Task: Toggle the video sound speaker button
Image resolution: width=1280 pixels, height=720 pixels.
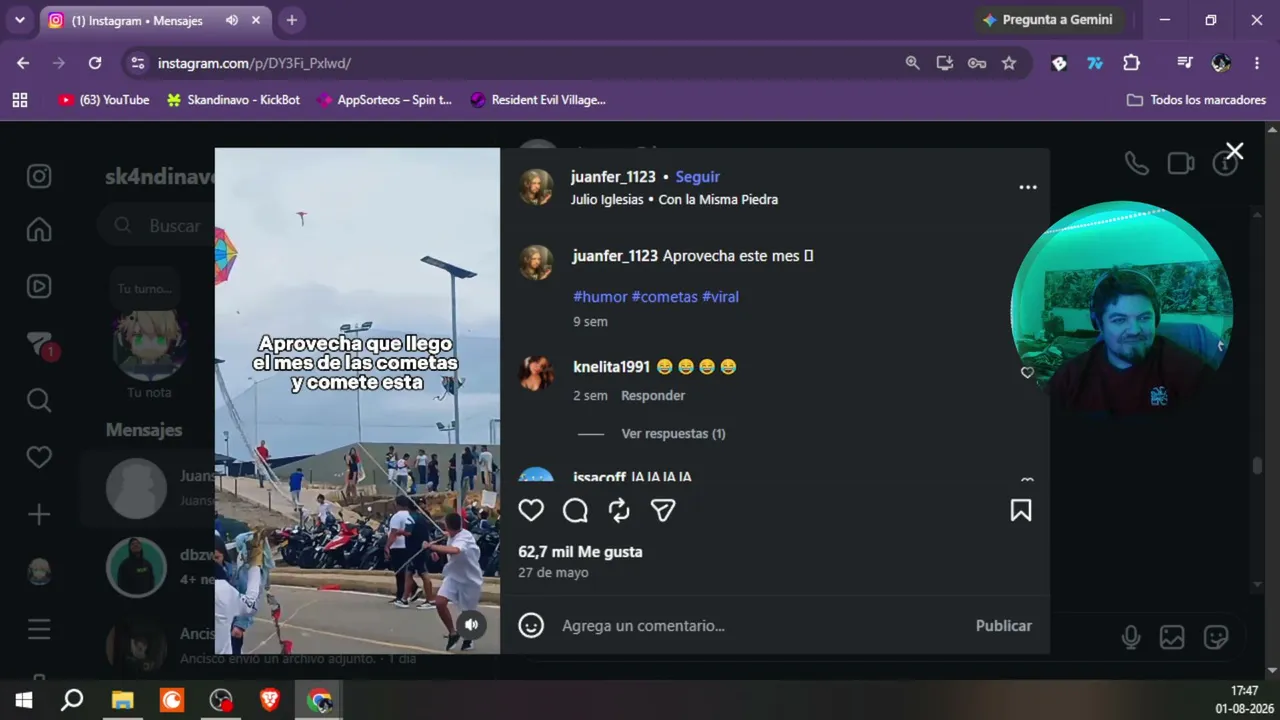Action: click(471, 625)
